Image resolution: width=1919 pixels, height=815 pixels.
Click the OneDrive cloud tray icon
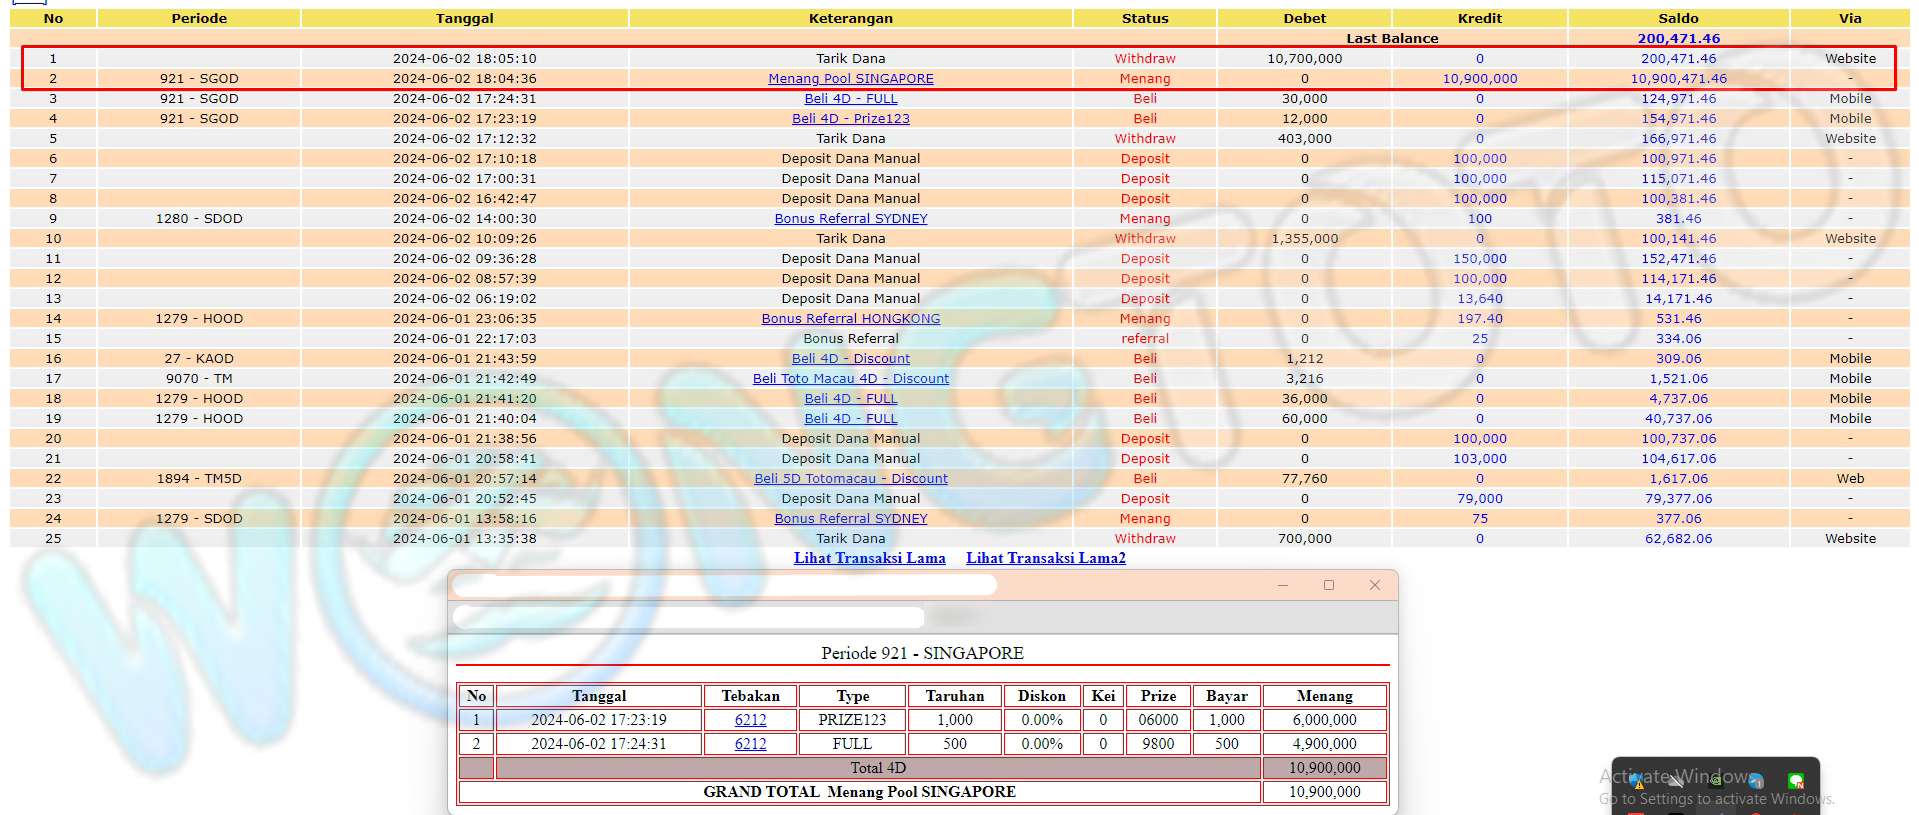[x=1676, y=782]
